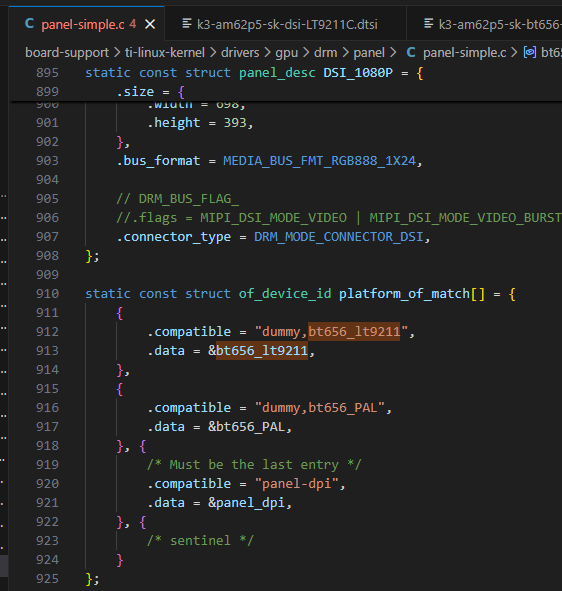Click line number 925

[x=47, y=579]
